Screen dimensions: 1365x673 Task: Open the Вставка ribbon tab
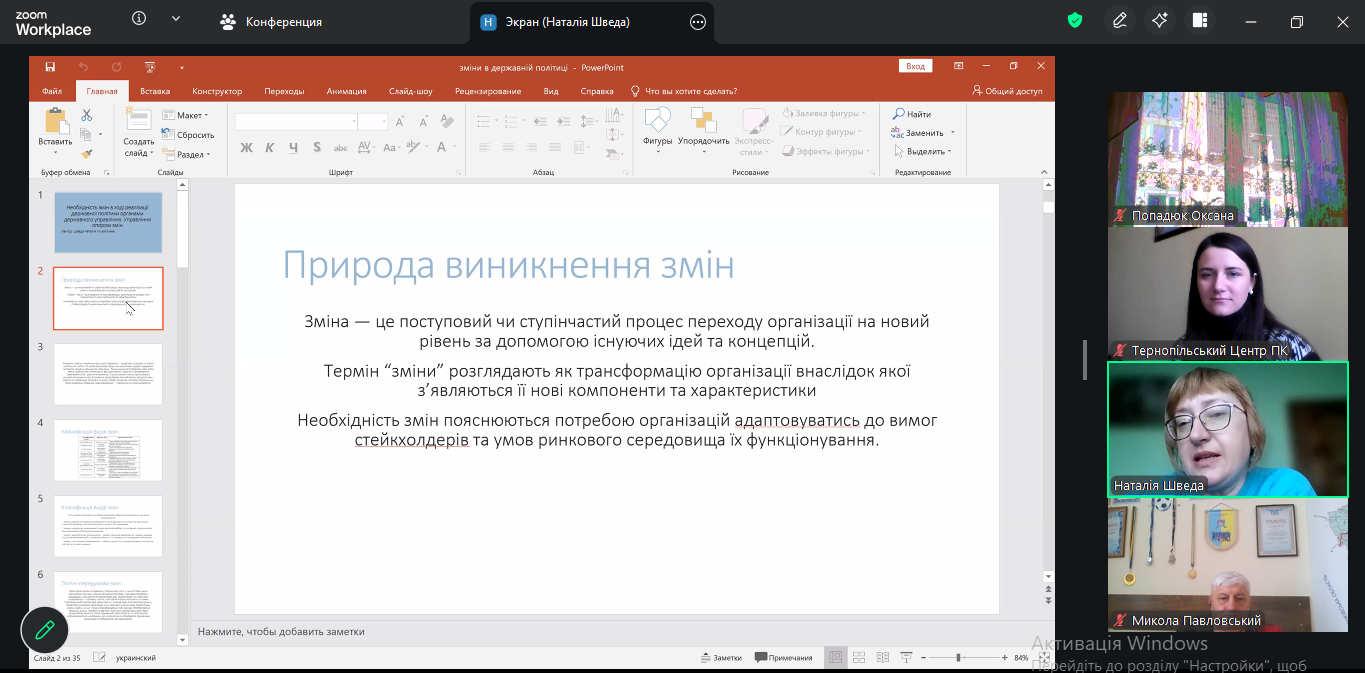(155, 91)
